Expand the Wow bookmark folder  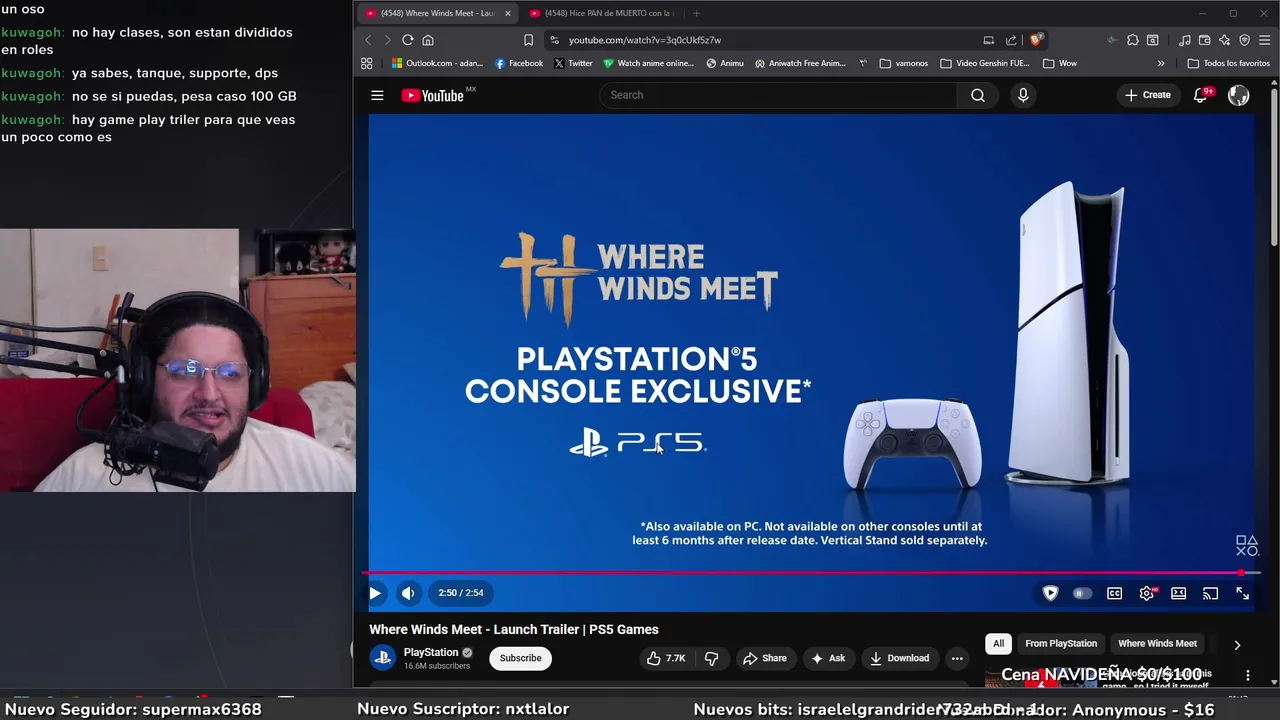click(1060, 63)
